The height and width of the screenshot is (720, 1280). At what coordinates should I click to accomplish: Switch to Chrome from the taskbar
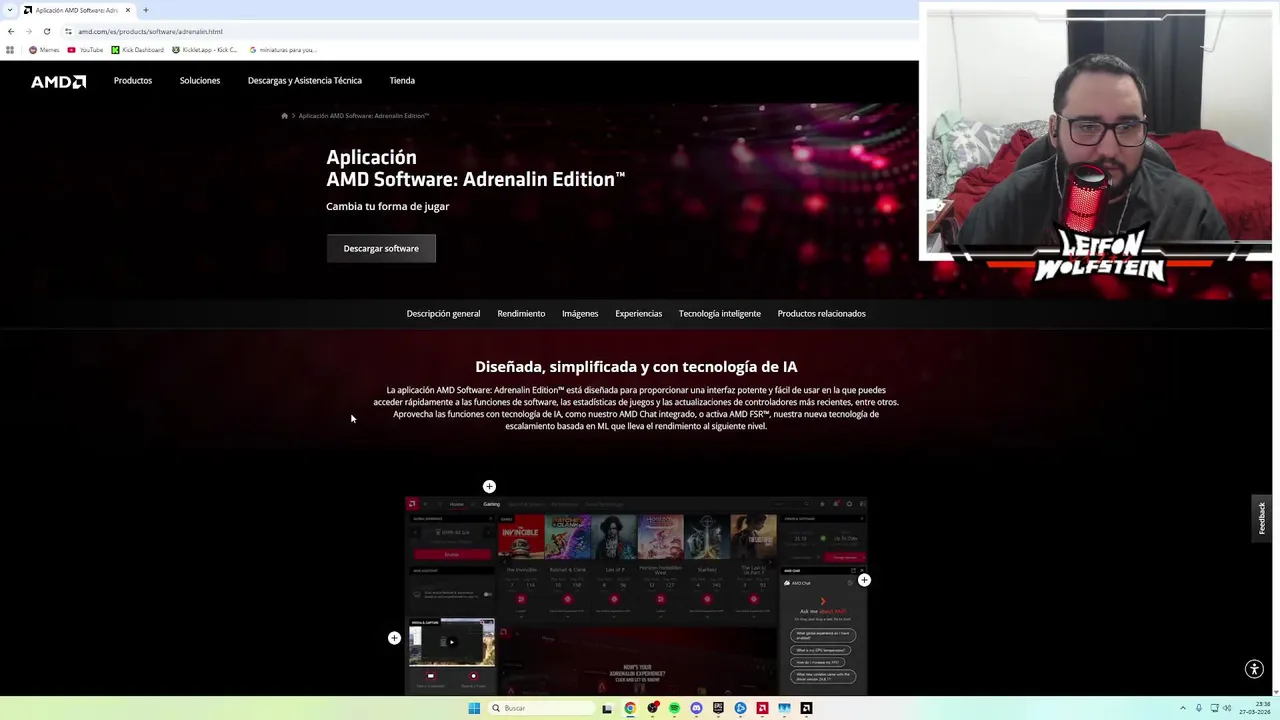(x=630, y=708)
